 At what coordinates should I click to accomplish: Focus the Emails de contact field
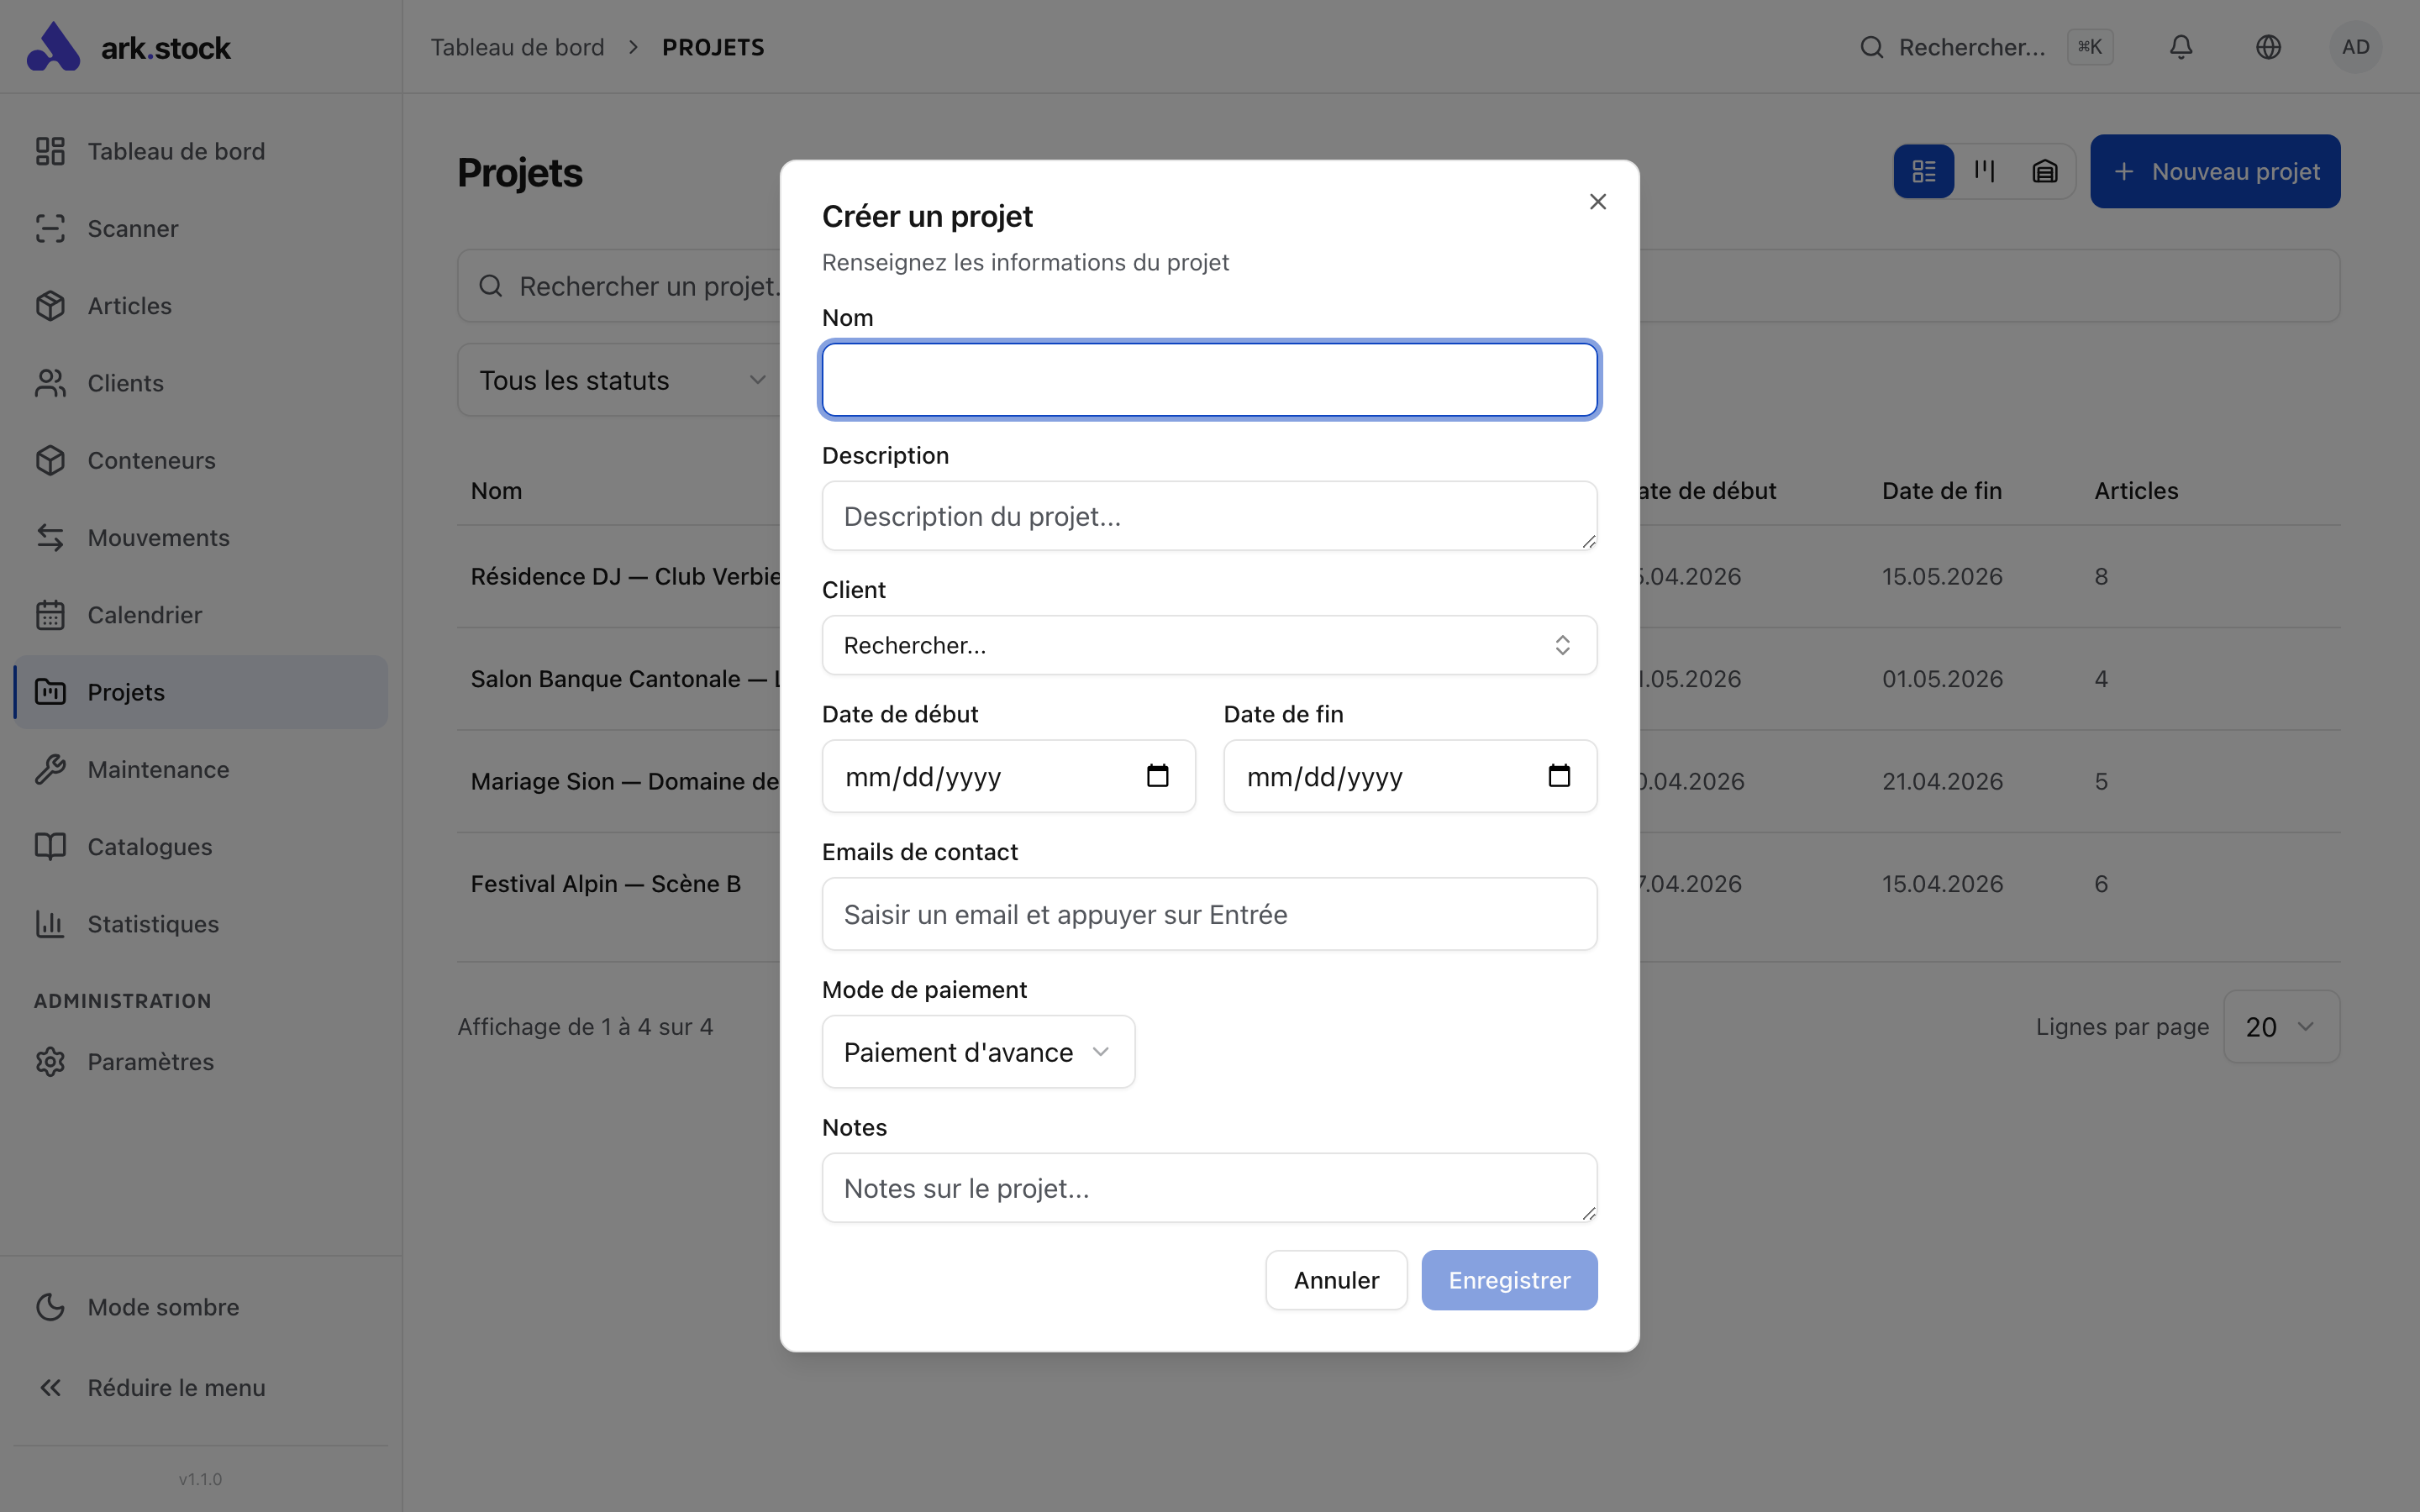pos(1208,914)
